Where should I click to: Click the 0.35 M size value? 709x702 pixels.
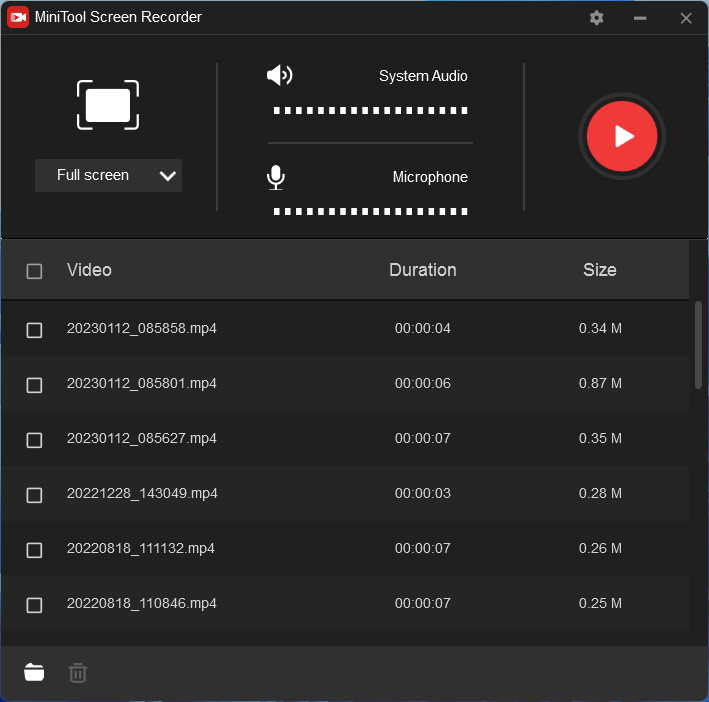click(600, 438)
